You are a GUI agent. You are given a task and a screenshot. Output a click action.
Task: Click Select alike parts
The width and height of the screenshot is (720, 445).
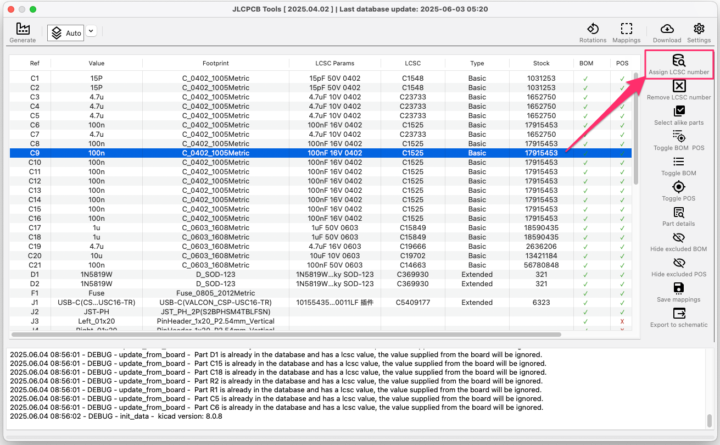coord(679,116)
